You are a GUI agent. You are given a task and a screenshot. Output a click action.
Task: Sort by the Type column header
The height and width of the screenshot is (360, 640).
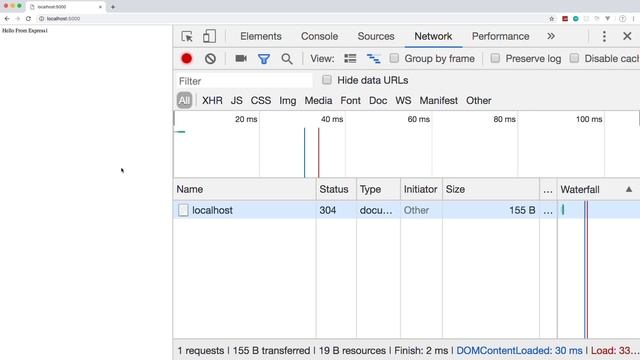[378, 189]
